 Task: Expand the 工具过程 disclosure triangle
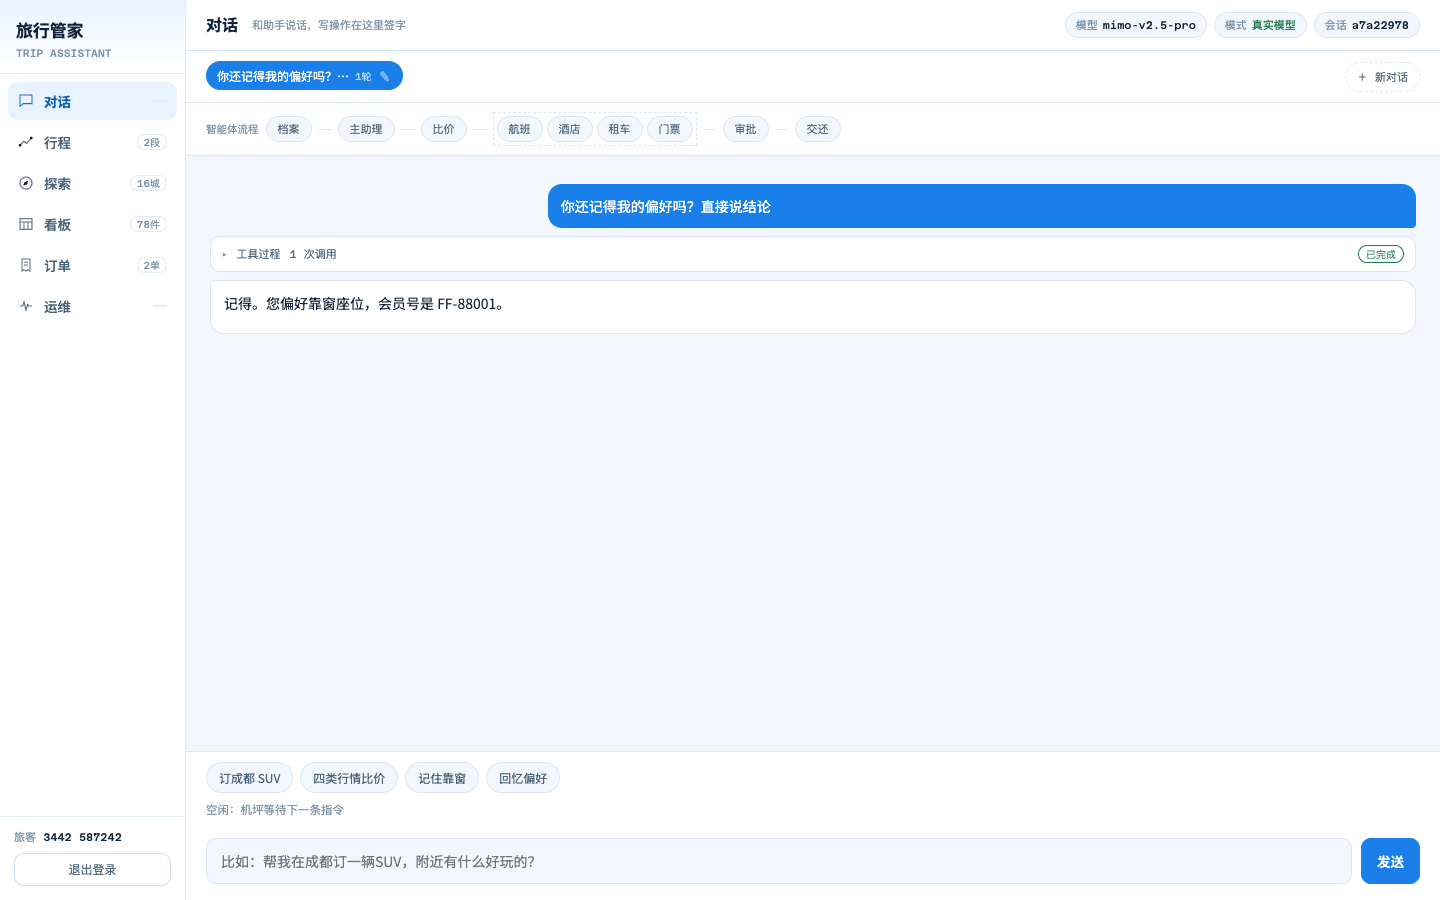coord(224,254)
